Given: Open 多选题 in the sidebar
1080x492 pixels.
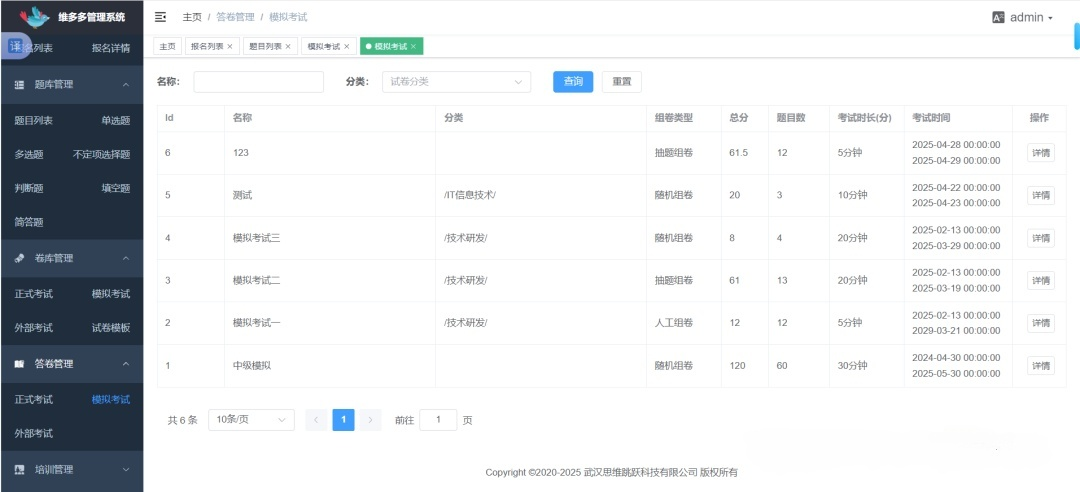Looking at the screenshot, I should [29, 155].
